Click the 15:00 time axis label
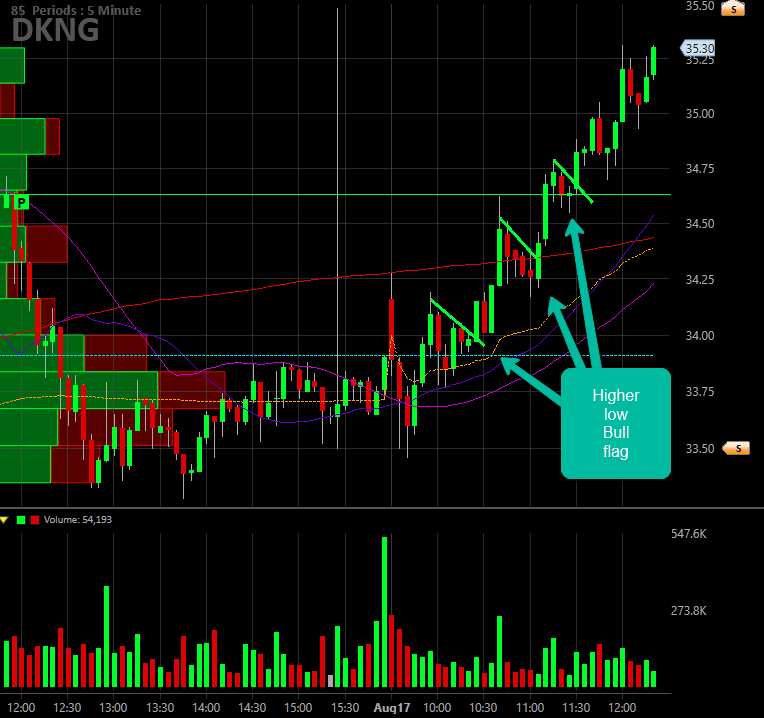 298,708
